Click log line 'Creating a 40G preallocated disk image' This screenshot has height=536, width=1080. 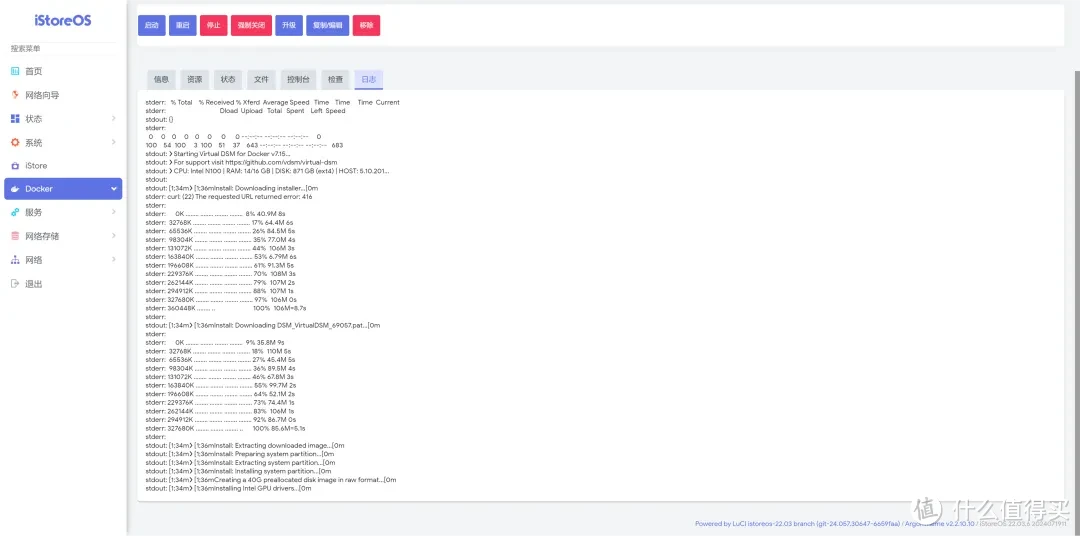271,480
